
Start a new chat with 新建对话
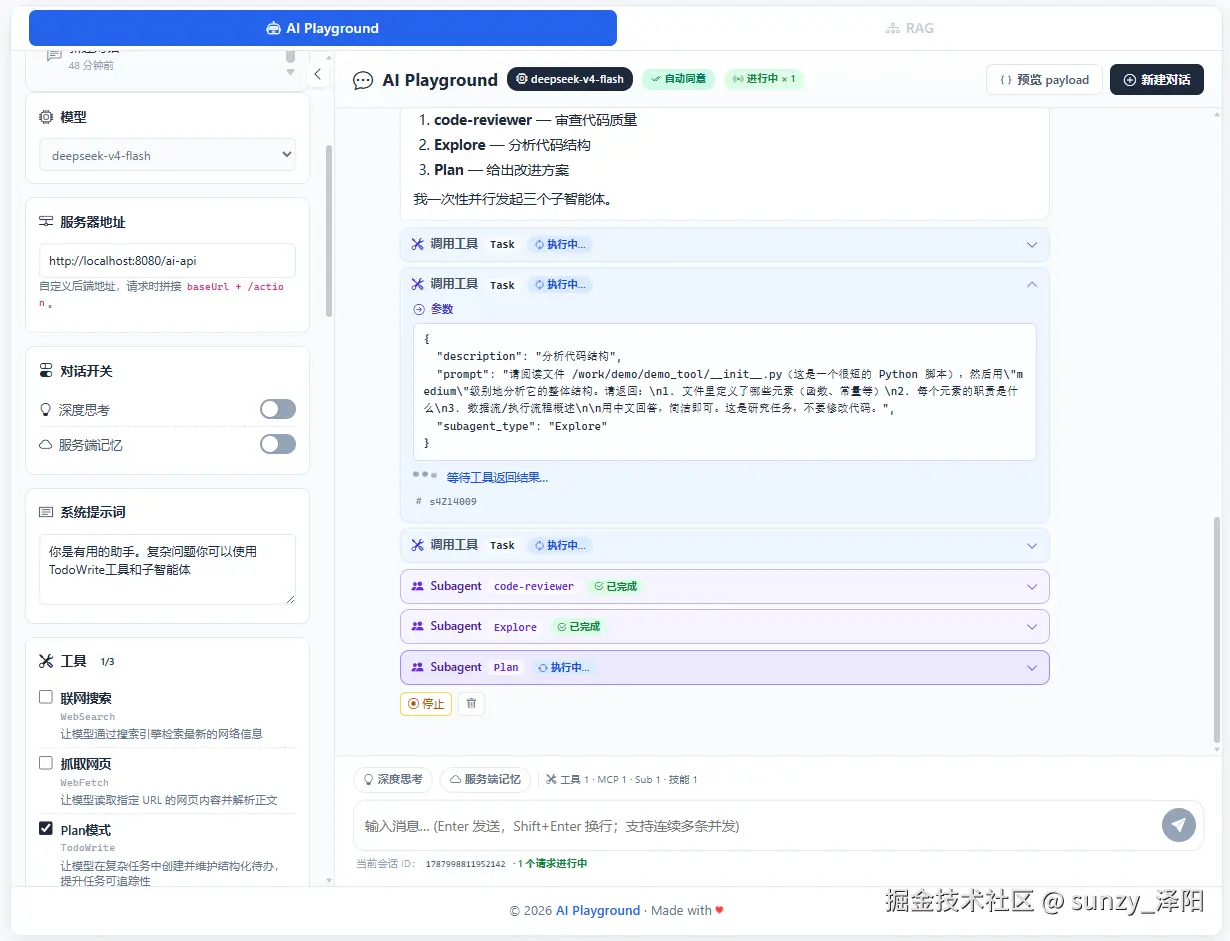[1156, 80]
